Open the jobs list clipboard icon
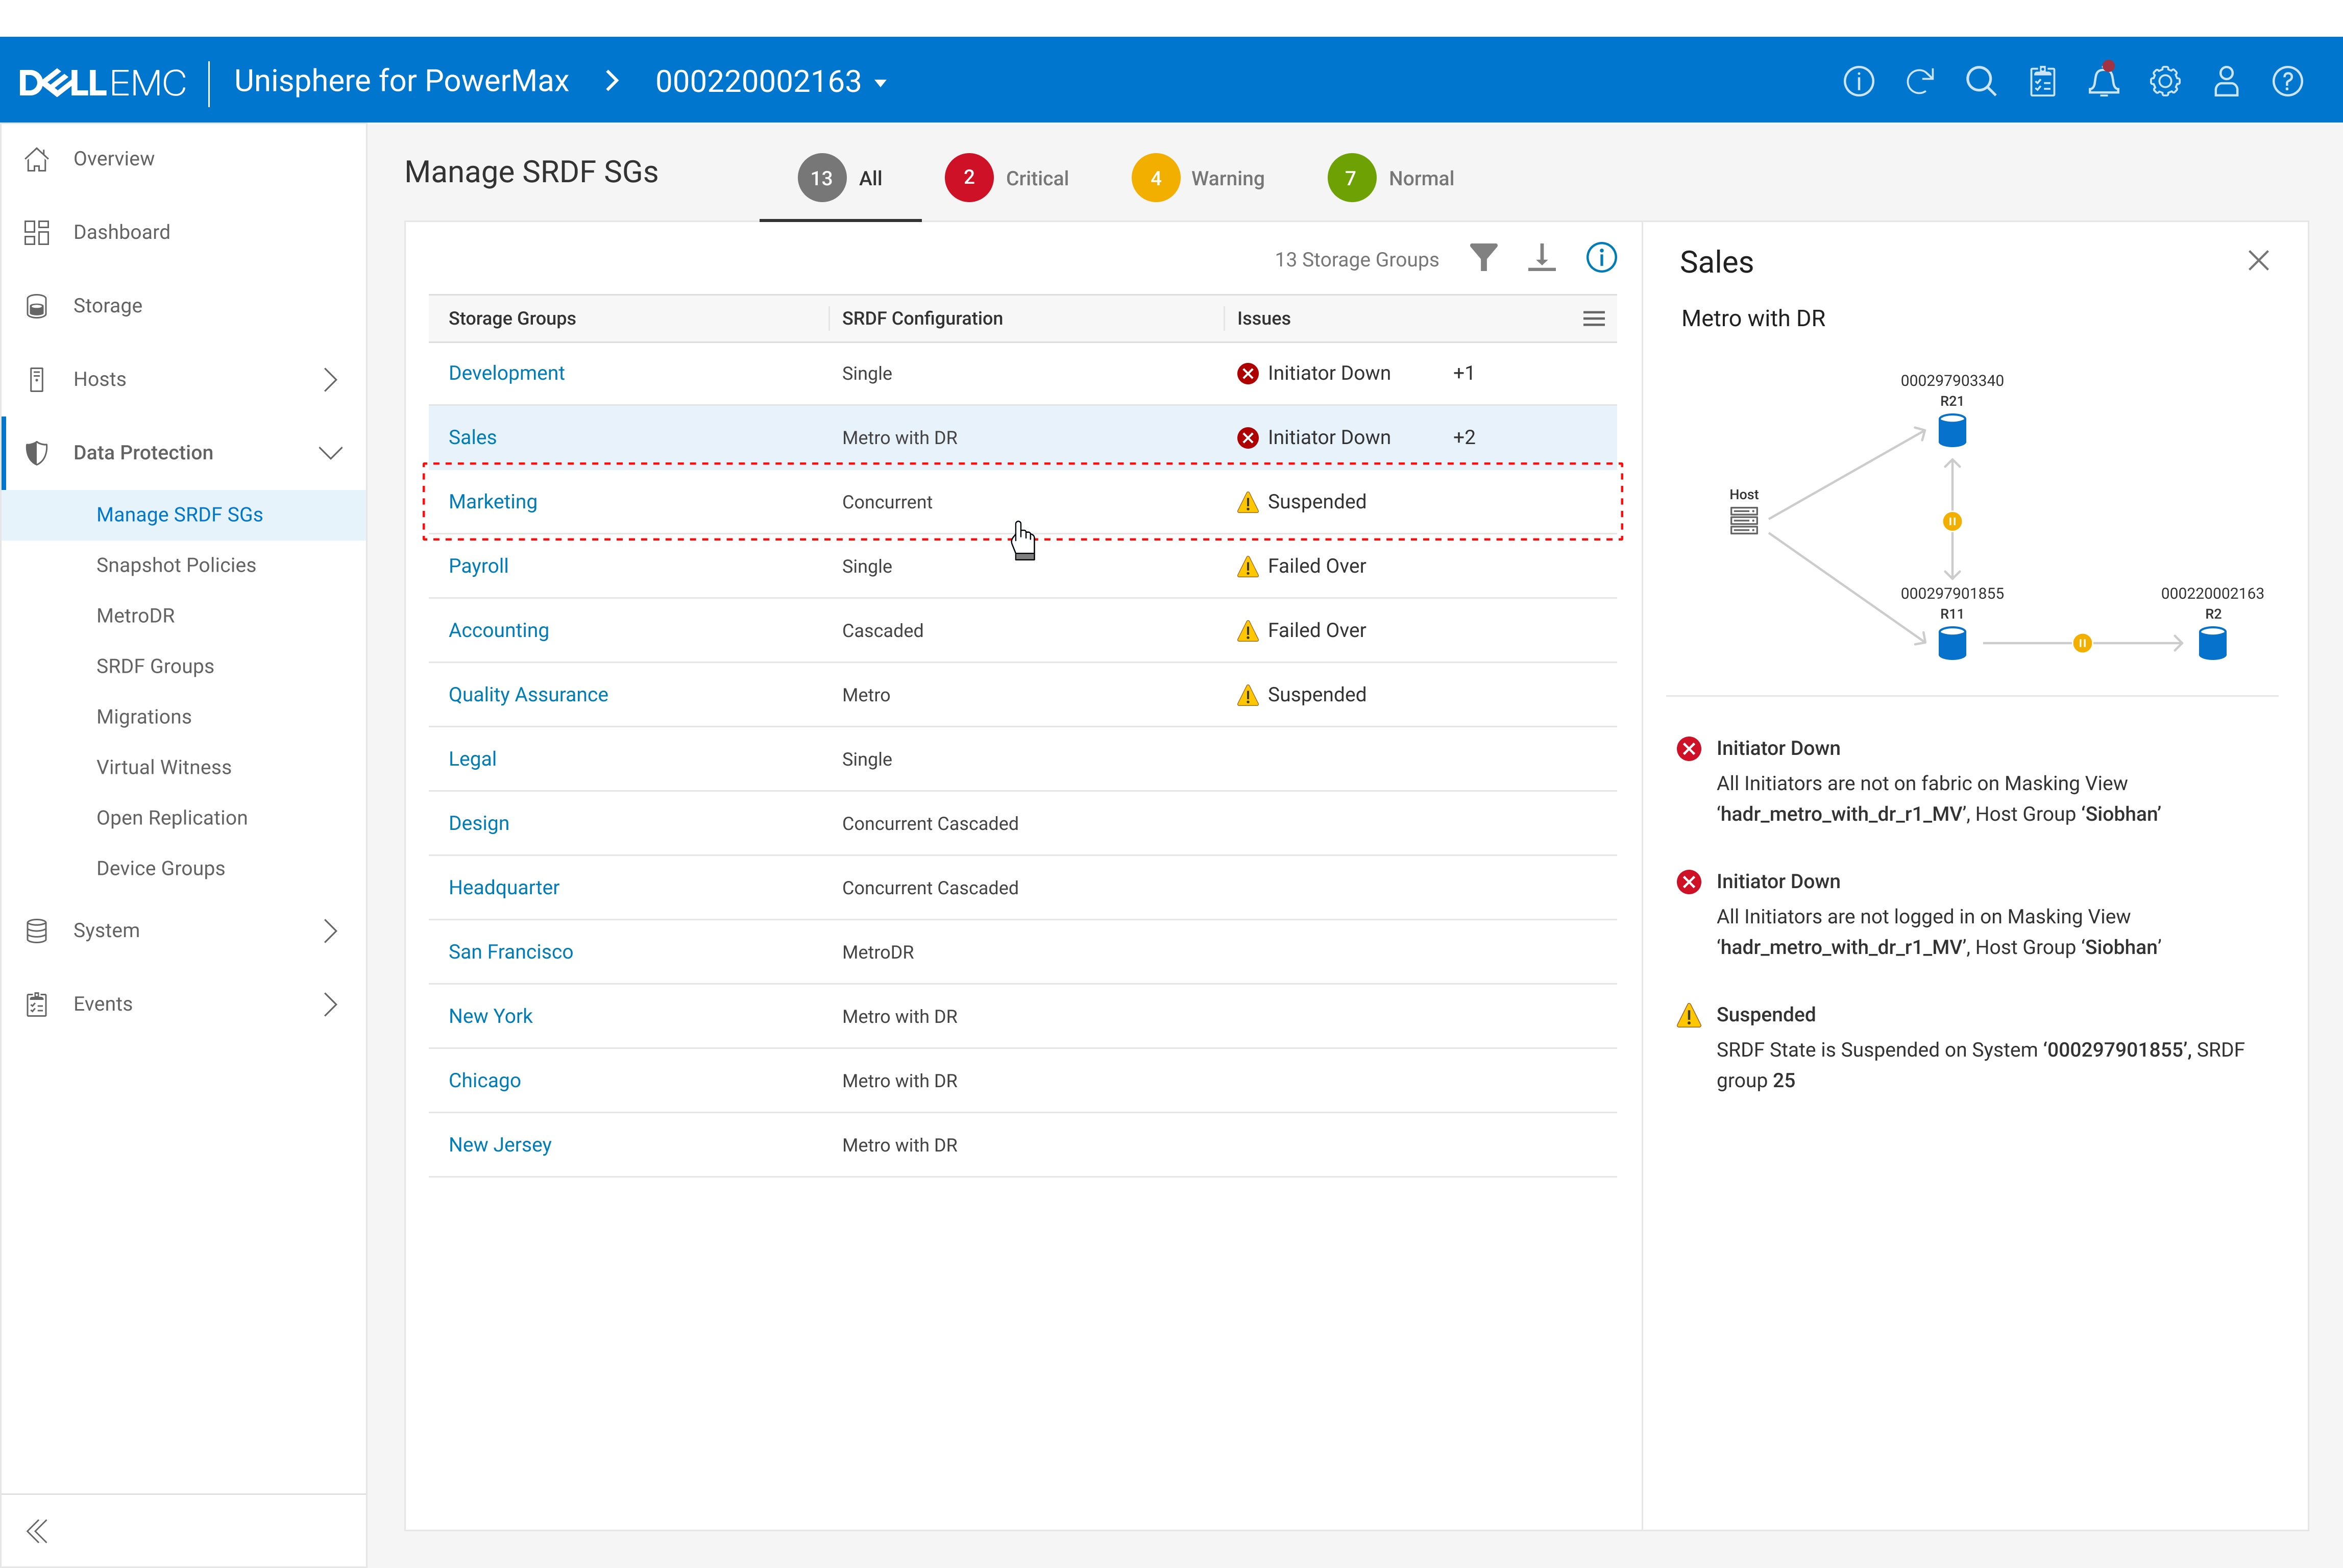The height and width of the screenshot is (1568, 2343). tap(2042, 81)
